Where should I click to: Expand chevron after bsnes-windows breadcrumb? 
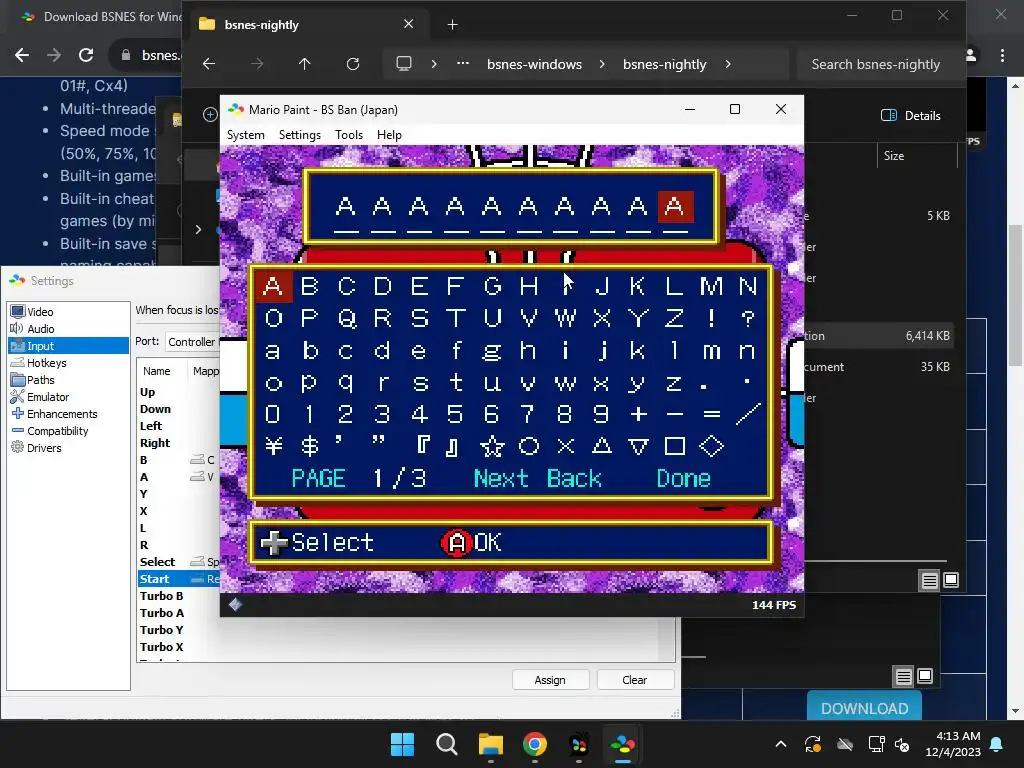(x=602, y=64)
